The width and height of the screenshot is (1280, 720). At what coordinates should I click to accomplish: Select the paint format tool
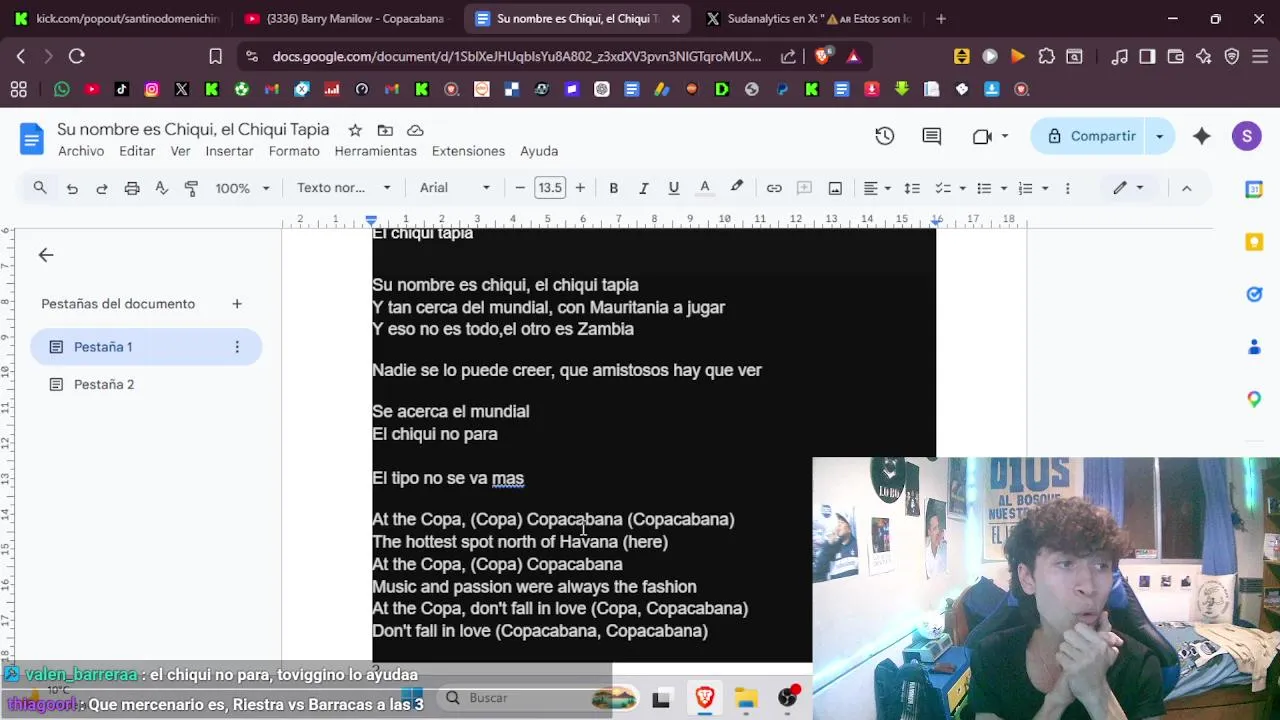[192, 188]
